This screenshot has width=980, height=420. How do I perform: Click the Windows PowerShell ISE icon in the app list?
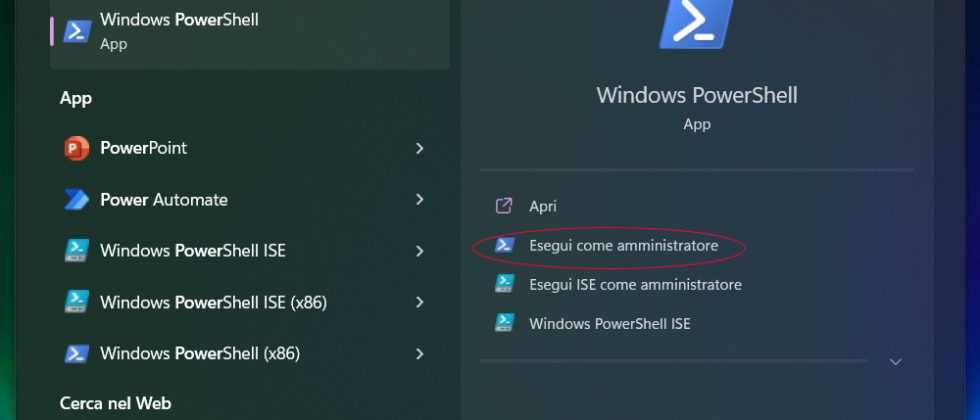coord(77,251)
